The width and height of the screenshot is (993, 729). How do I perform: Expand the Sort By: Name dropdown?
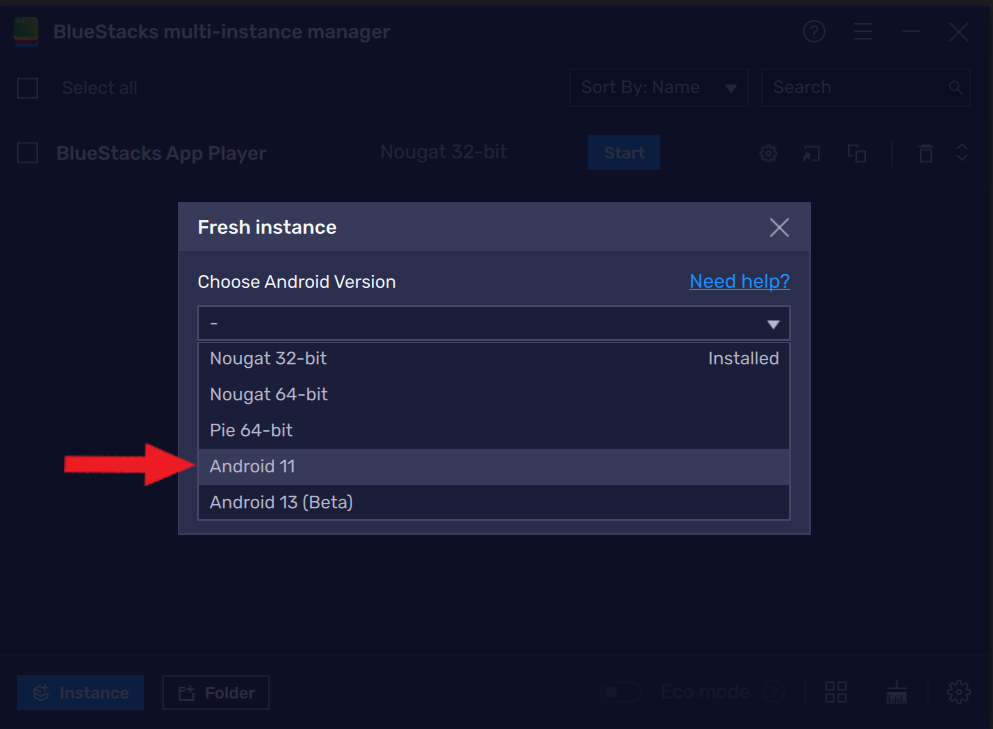659,87
